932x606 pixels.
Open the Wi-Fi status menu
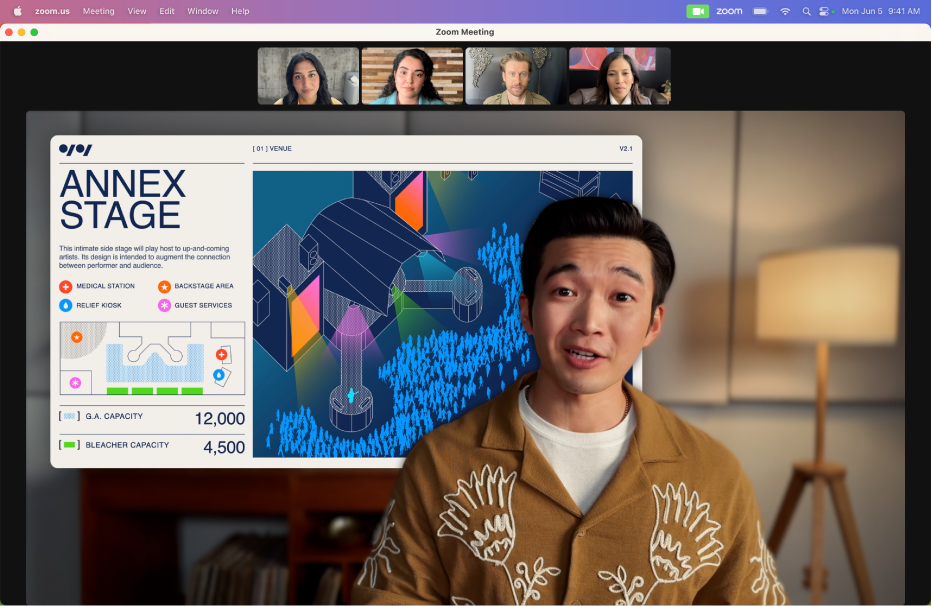point(785,11)
